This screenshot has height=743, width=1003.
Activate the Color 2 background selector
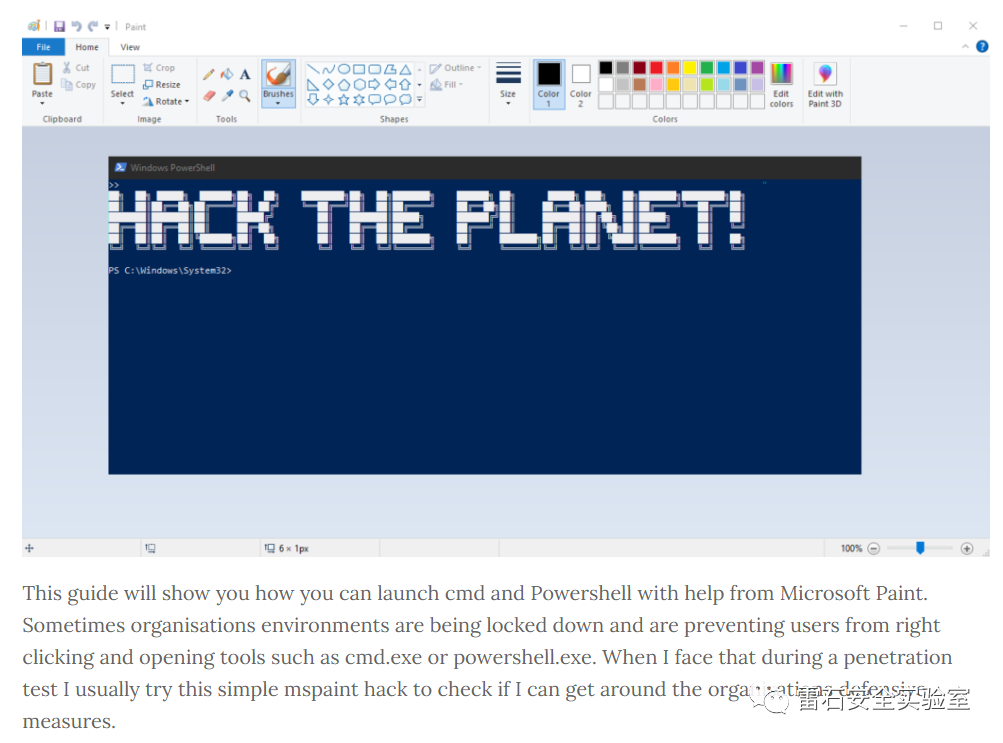580,84
